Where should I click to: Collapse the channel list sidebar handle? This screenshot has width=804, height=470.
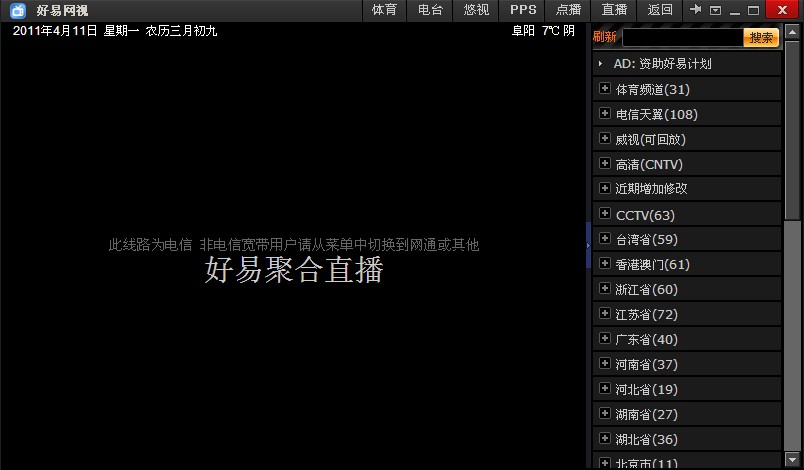(x=588, y=245)
